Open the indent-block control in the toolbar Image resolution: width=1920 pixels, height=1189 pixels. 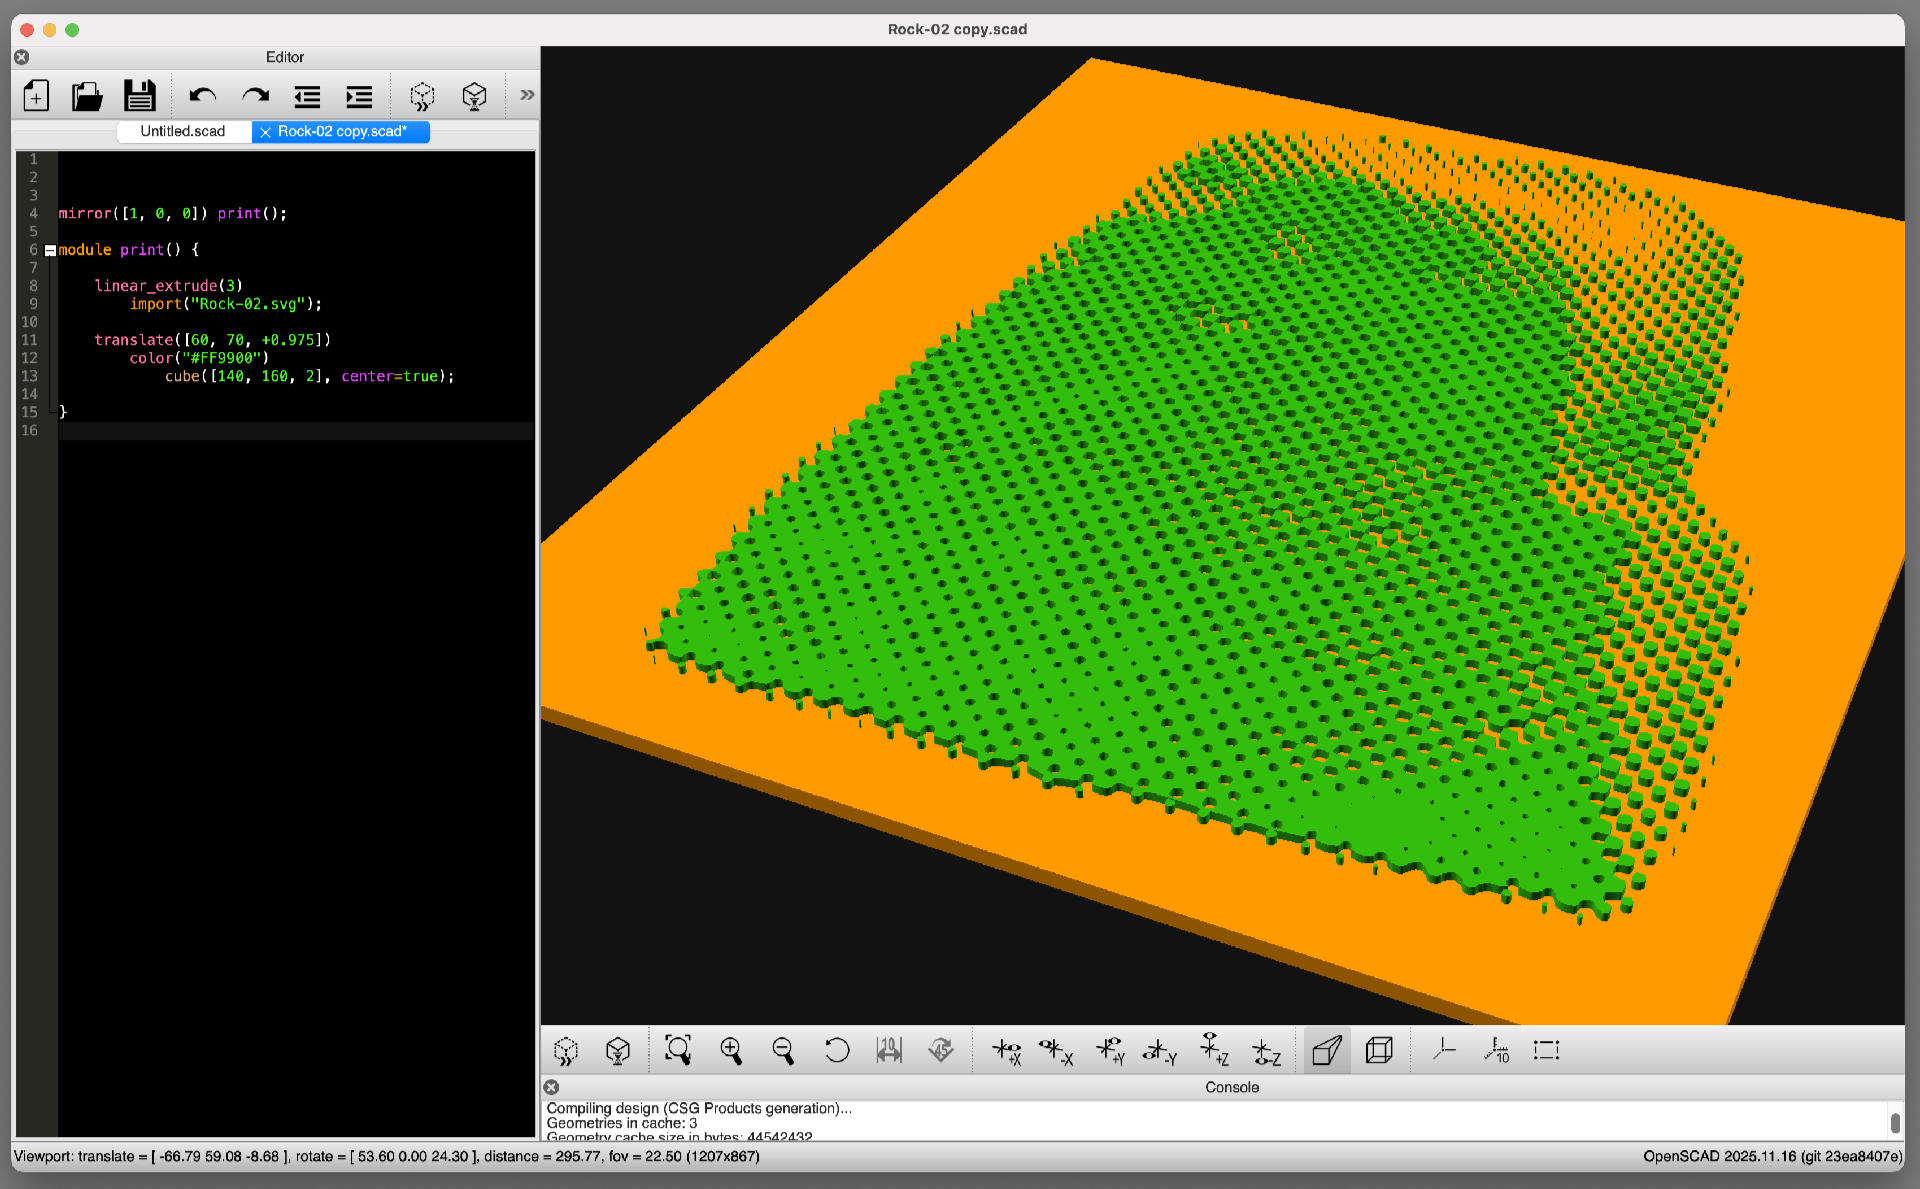[359, 96]
